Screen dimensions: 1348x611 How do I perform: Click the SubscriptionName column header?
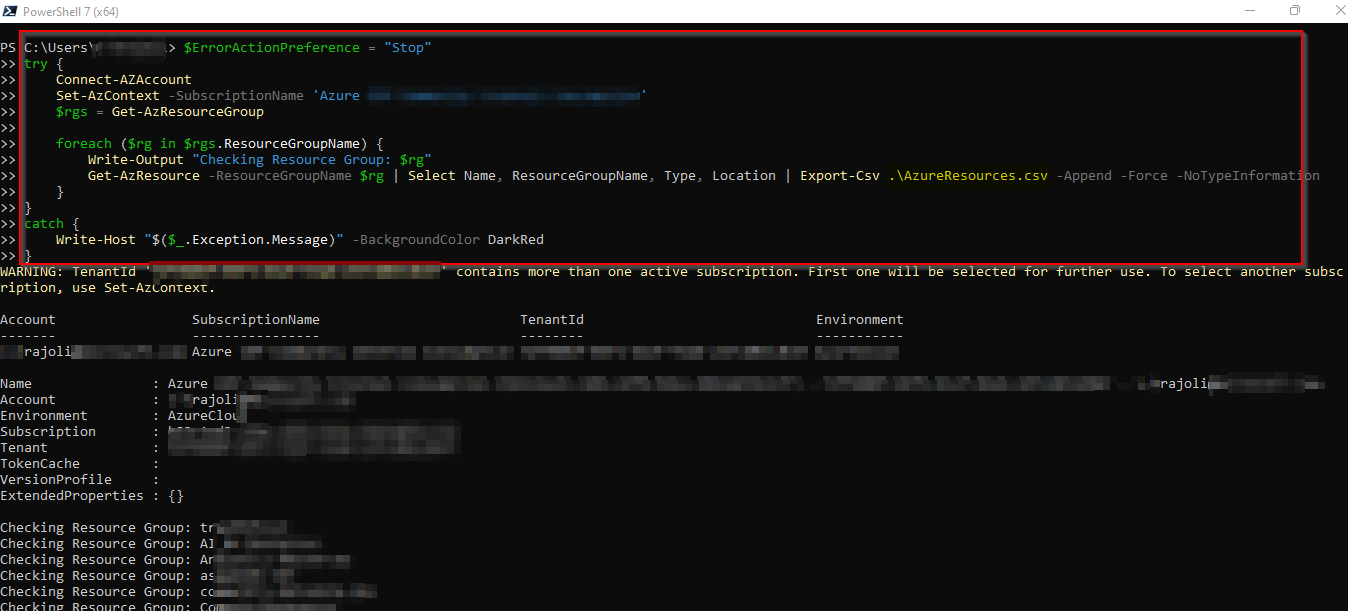(256, 320)
